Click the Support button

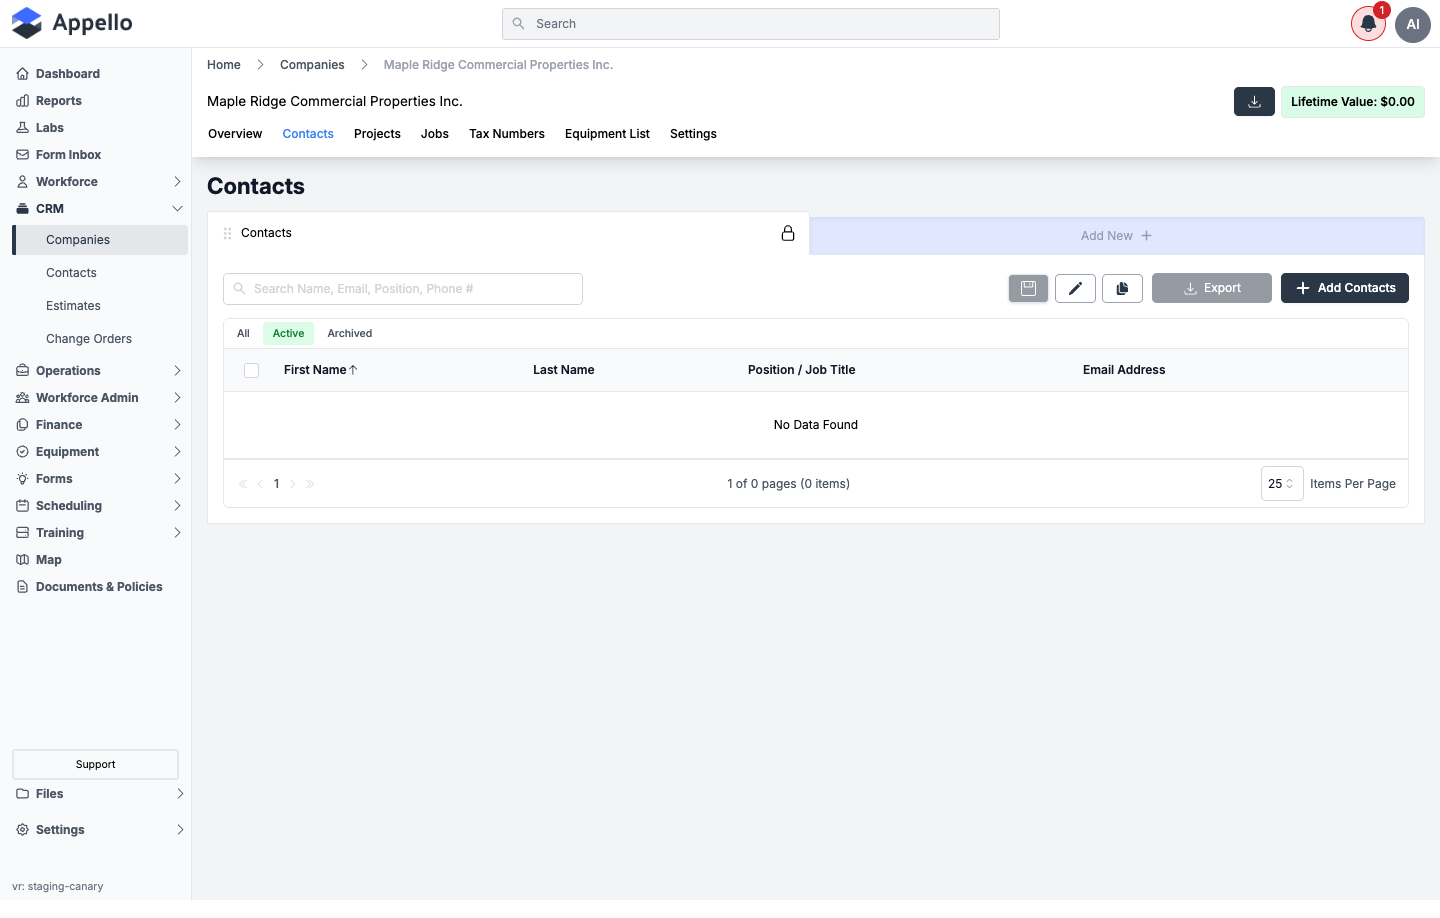pos(96,765)
